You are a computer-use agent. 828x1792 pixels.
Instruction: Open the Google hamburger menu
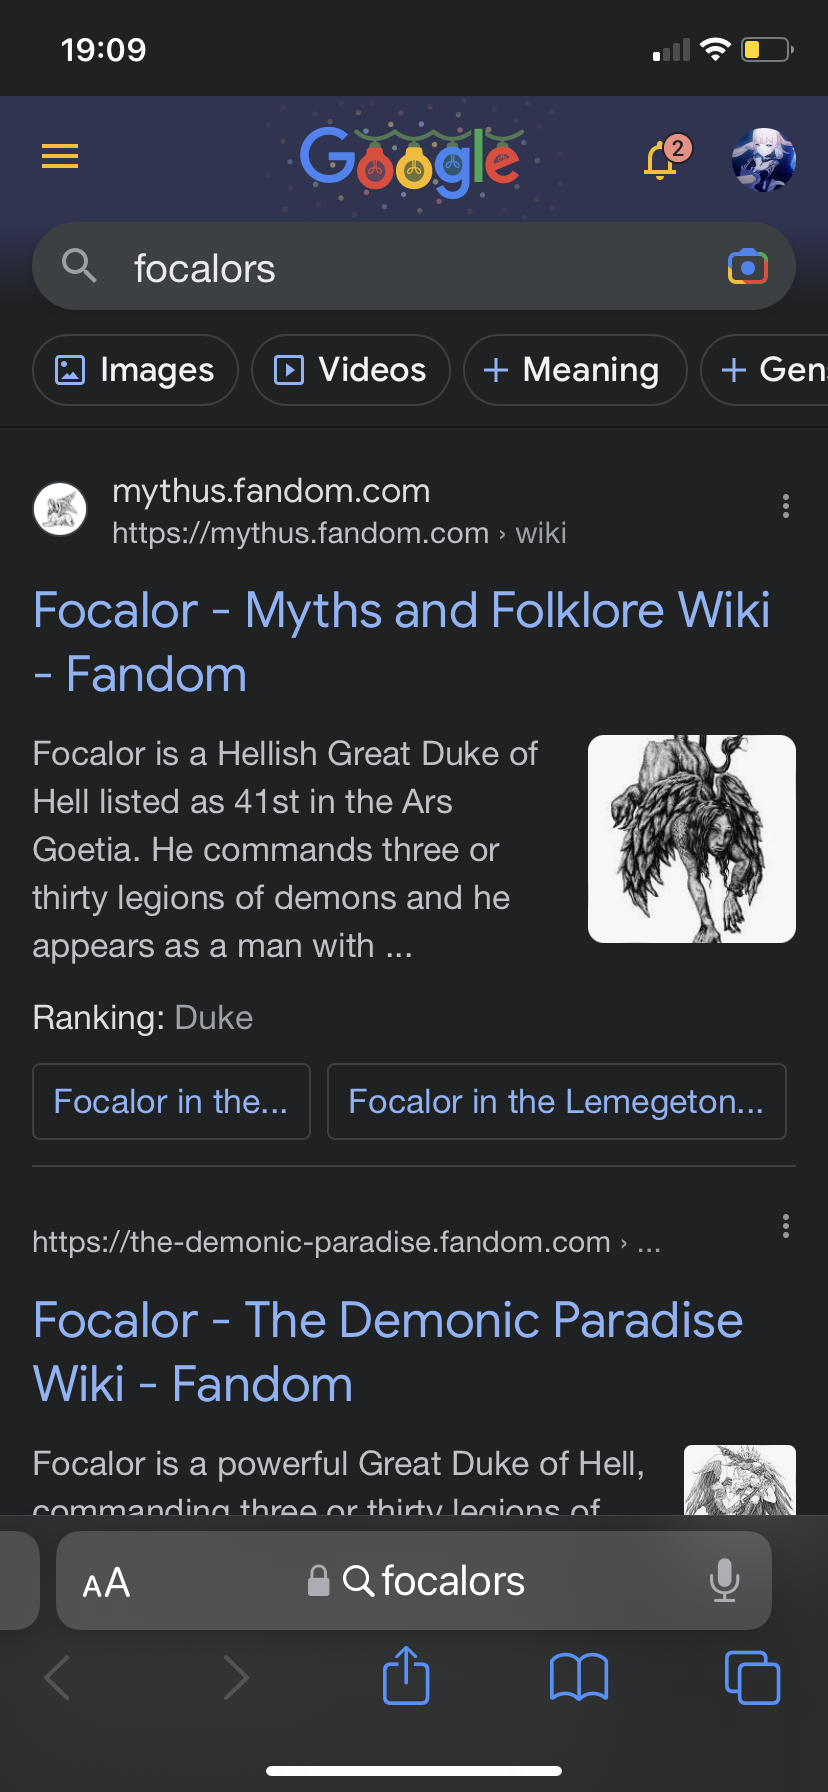point(60,157)
